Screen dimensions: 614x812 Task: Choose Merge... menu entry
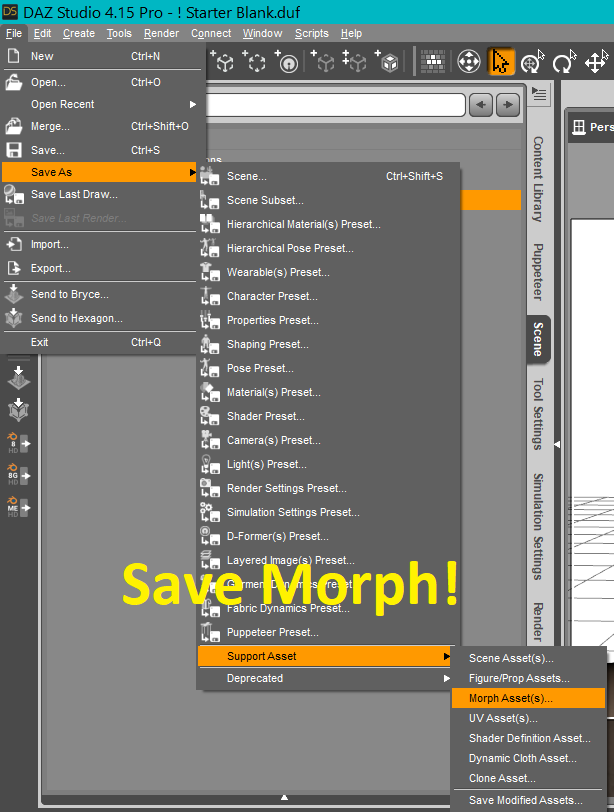tap(101, 126)
